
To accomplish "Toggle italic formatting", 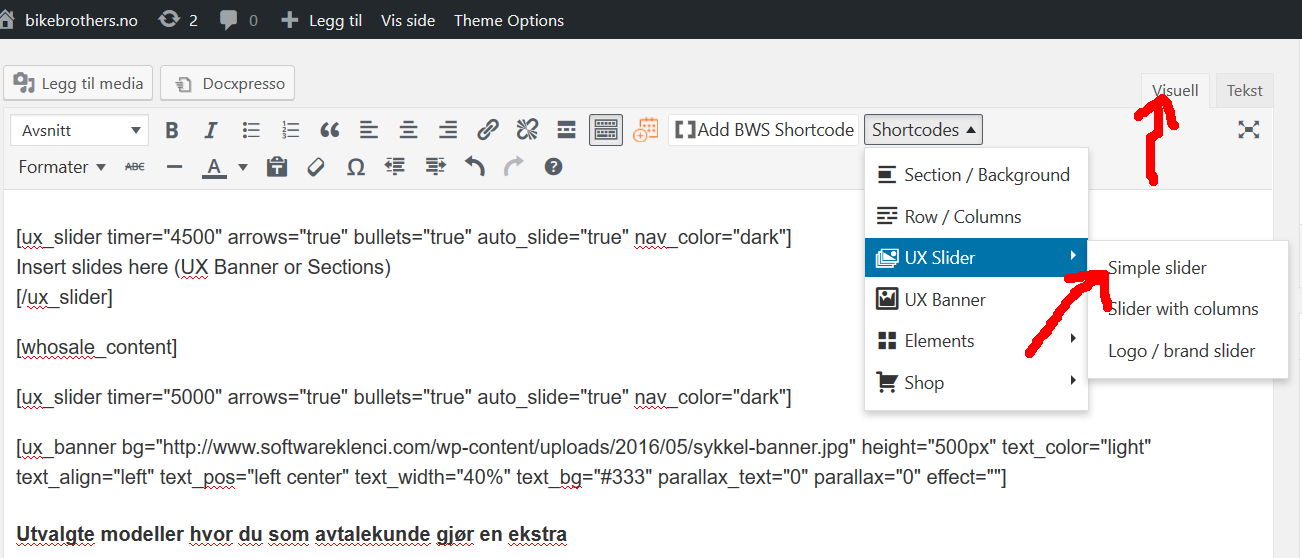I will (x=211, y=130).
